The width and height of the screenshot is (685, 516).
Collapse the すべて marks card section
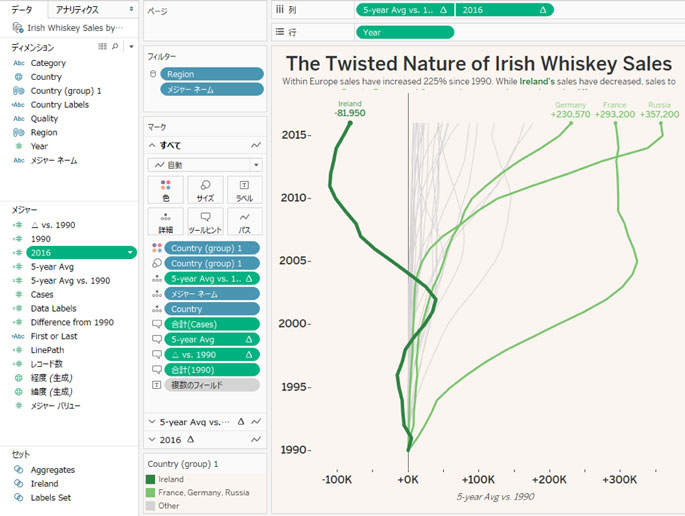coord(150,145)
